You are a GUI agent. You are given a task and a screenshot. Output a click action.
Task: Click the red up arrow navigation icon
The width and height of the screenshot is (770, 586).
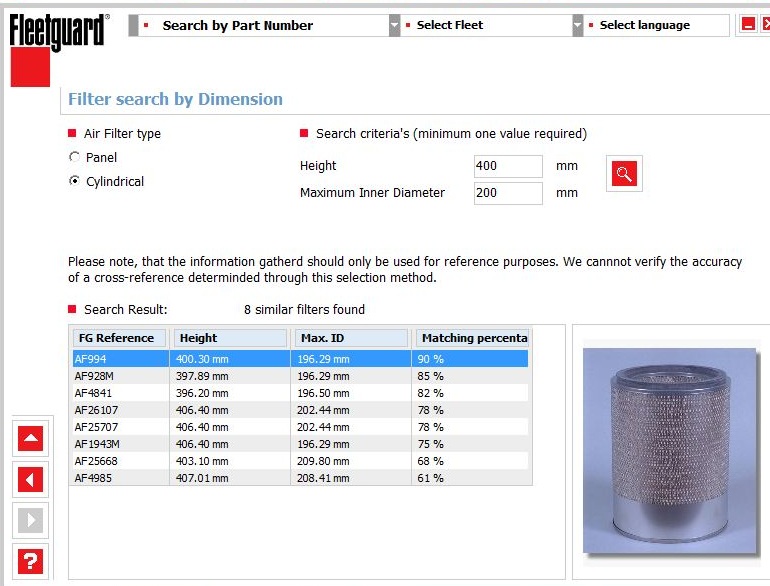coord(31,438)
